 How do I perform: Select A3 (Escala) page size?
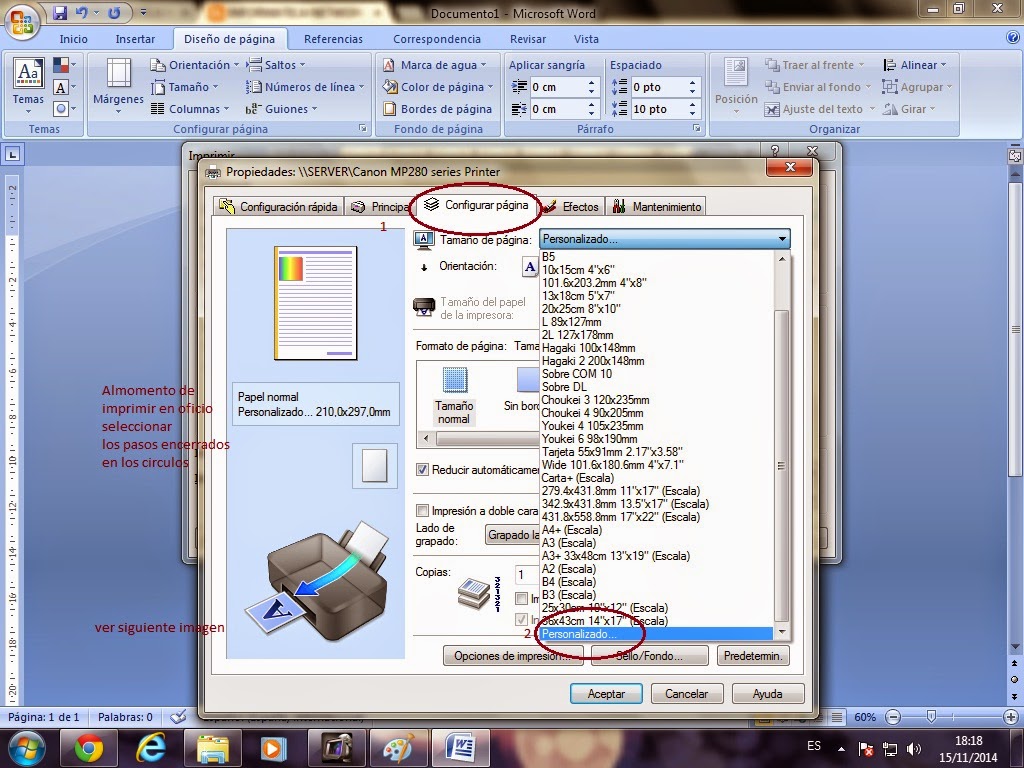pyautogui.click(x=656, y=543)
